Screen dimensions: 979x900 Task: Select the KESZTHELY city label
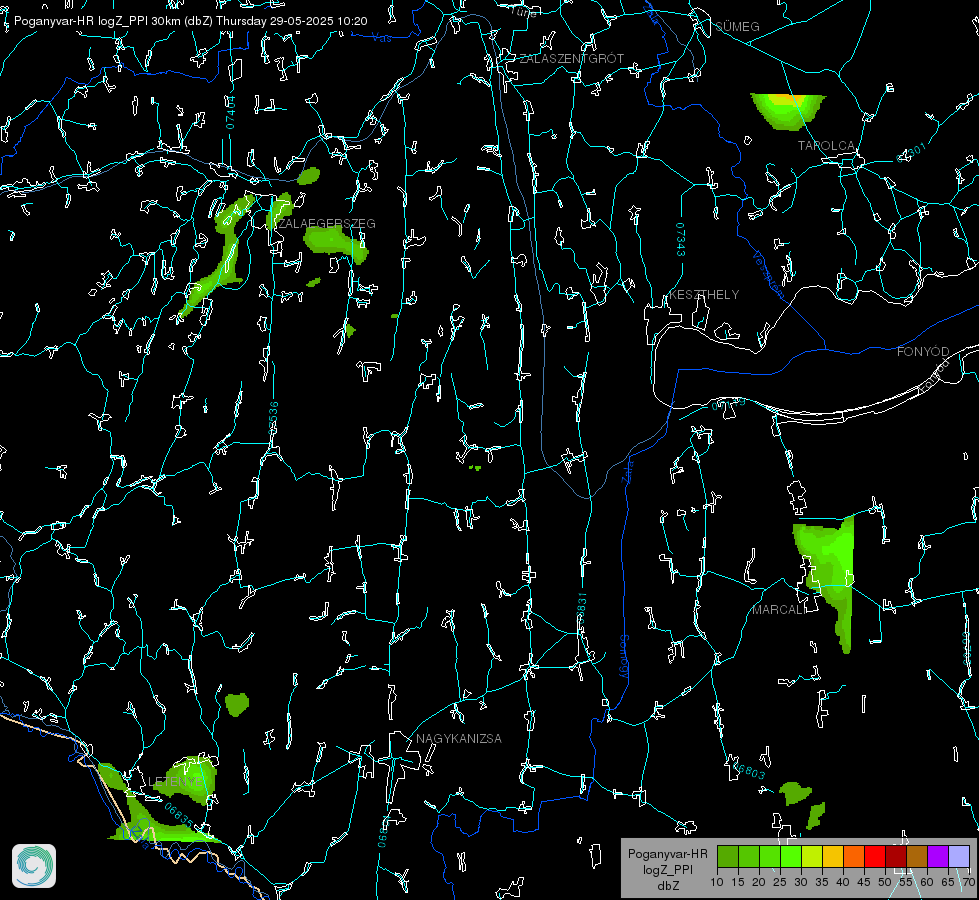pyautogui.click(x=704, y=295)
